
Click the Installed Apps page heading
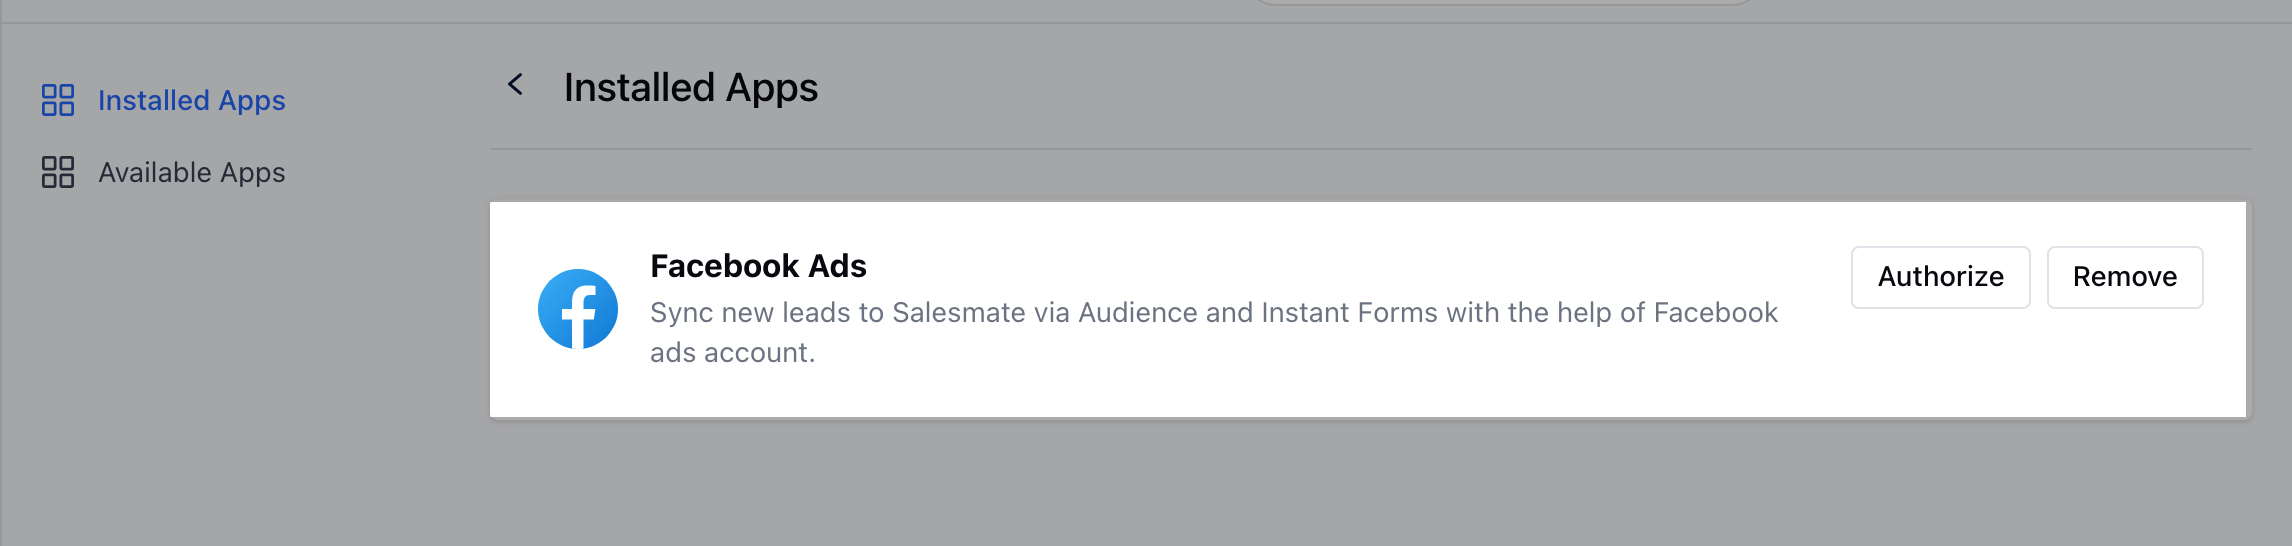point(691,87)
